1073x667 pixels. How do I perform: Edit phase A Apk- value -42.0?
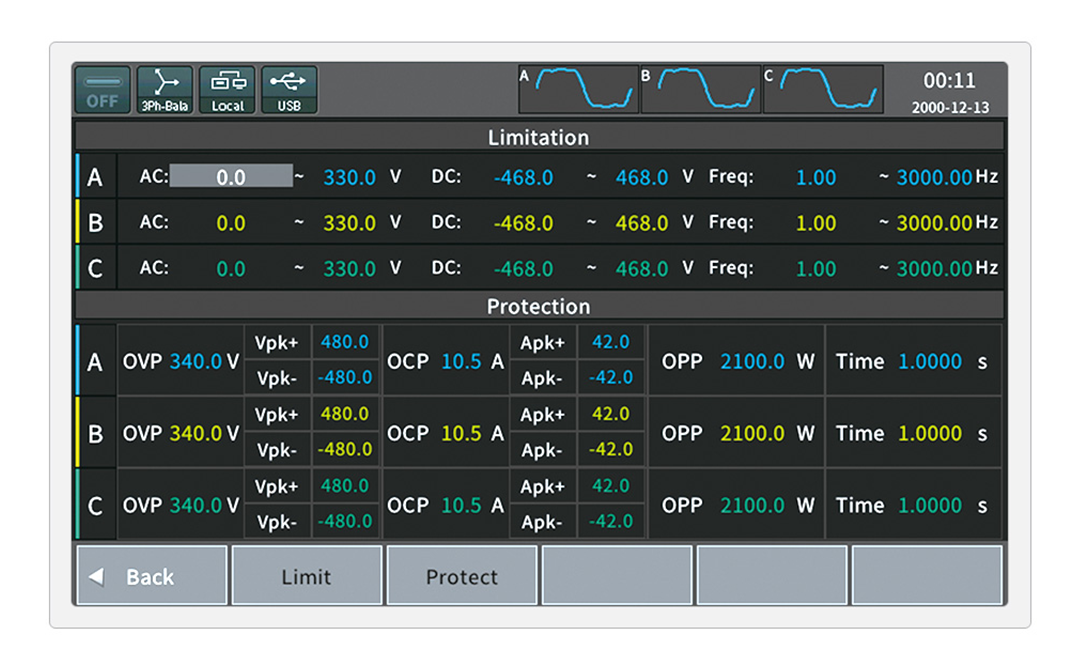[610, 377]
